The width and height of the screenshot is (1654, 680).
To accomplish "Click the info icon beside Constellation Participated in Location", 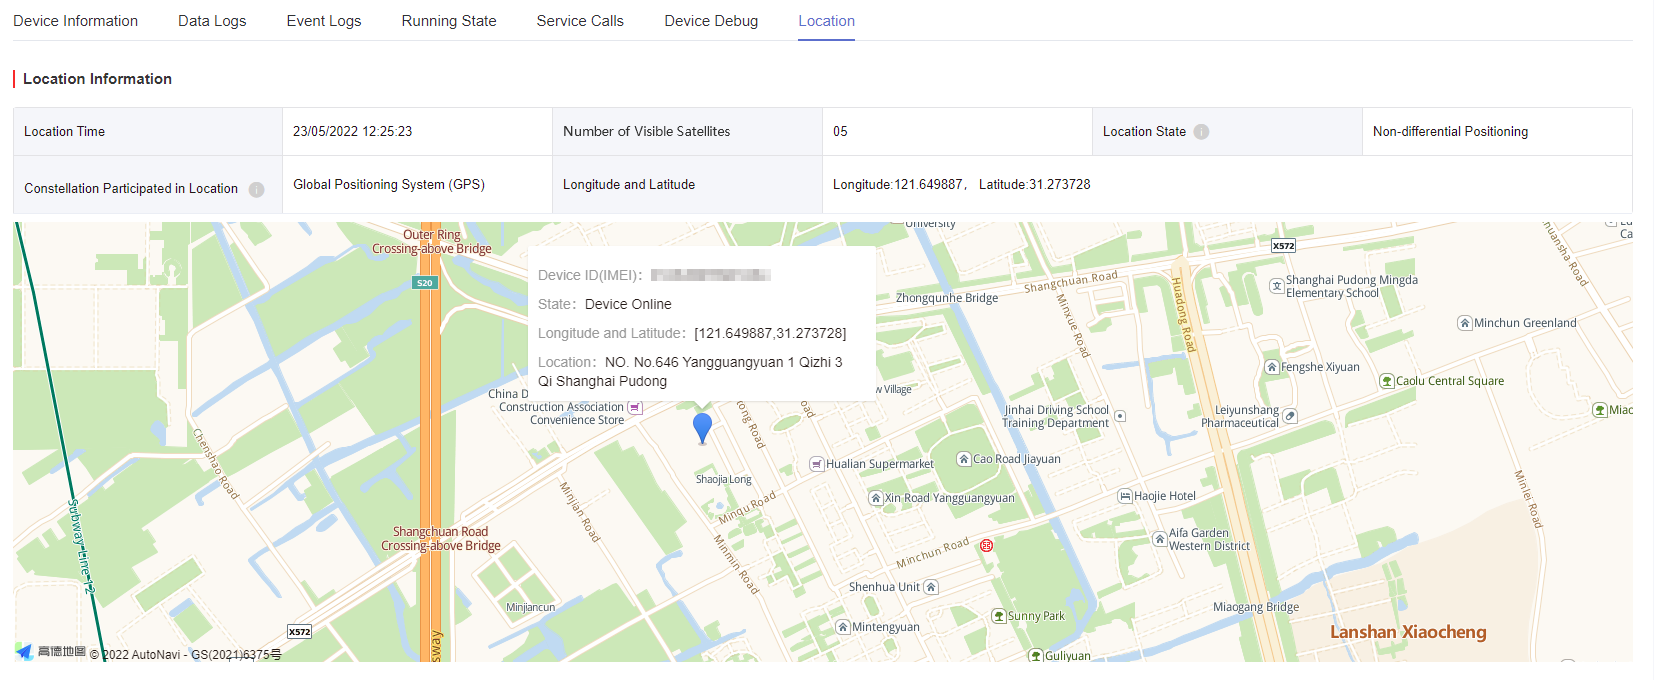I will coord(257,189).
